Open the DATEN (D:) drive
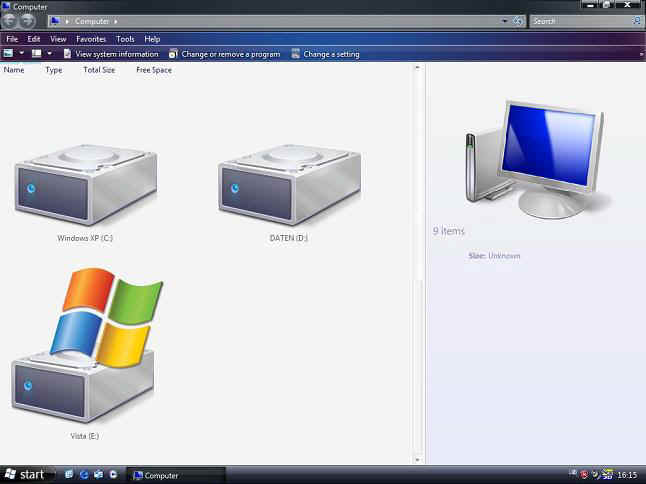646x484 pixels. pyautogui.click(x=288, y=187)
